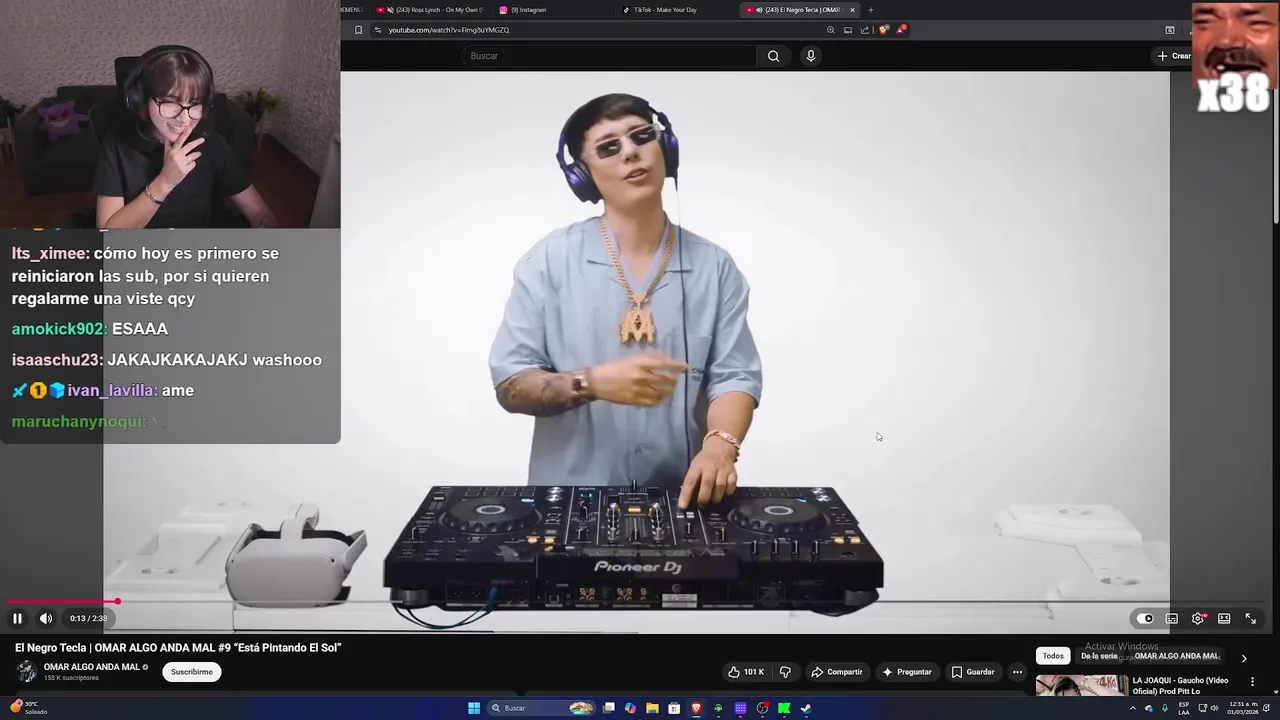Switch to theater mode view
This screenshot has width=1280, height=720.
[x=1224, y=618]
